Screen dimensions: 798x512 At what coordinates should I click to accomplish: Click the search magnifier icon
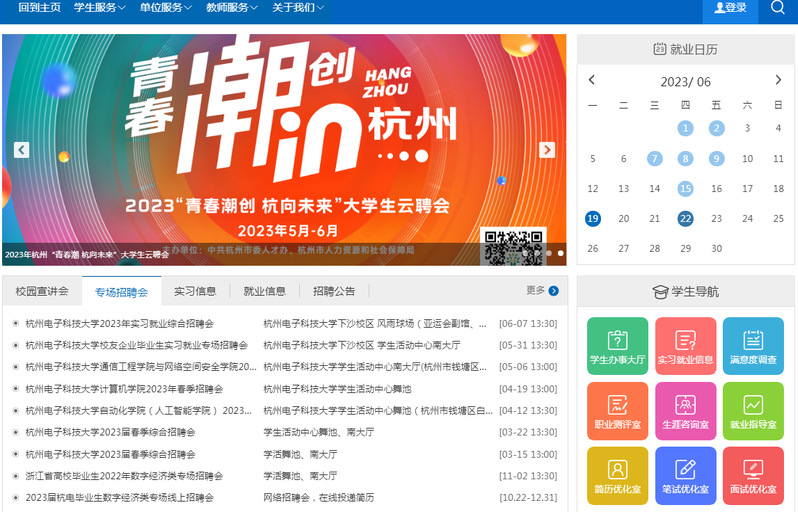[x=778, y=8]
